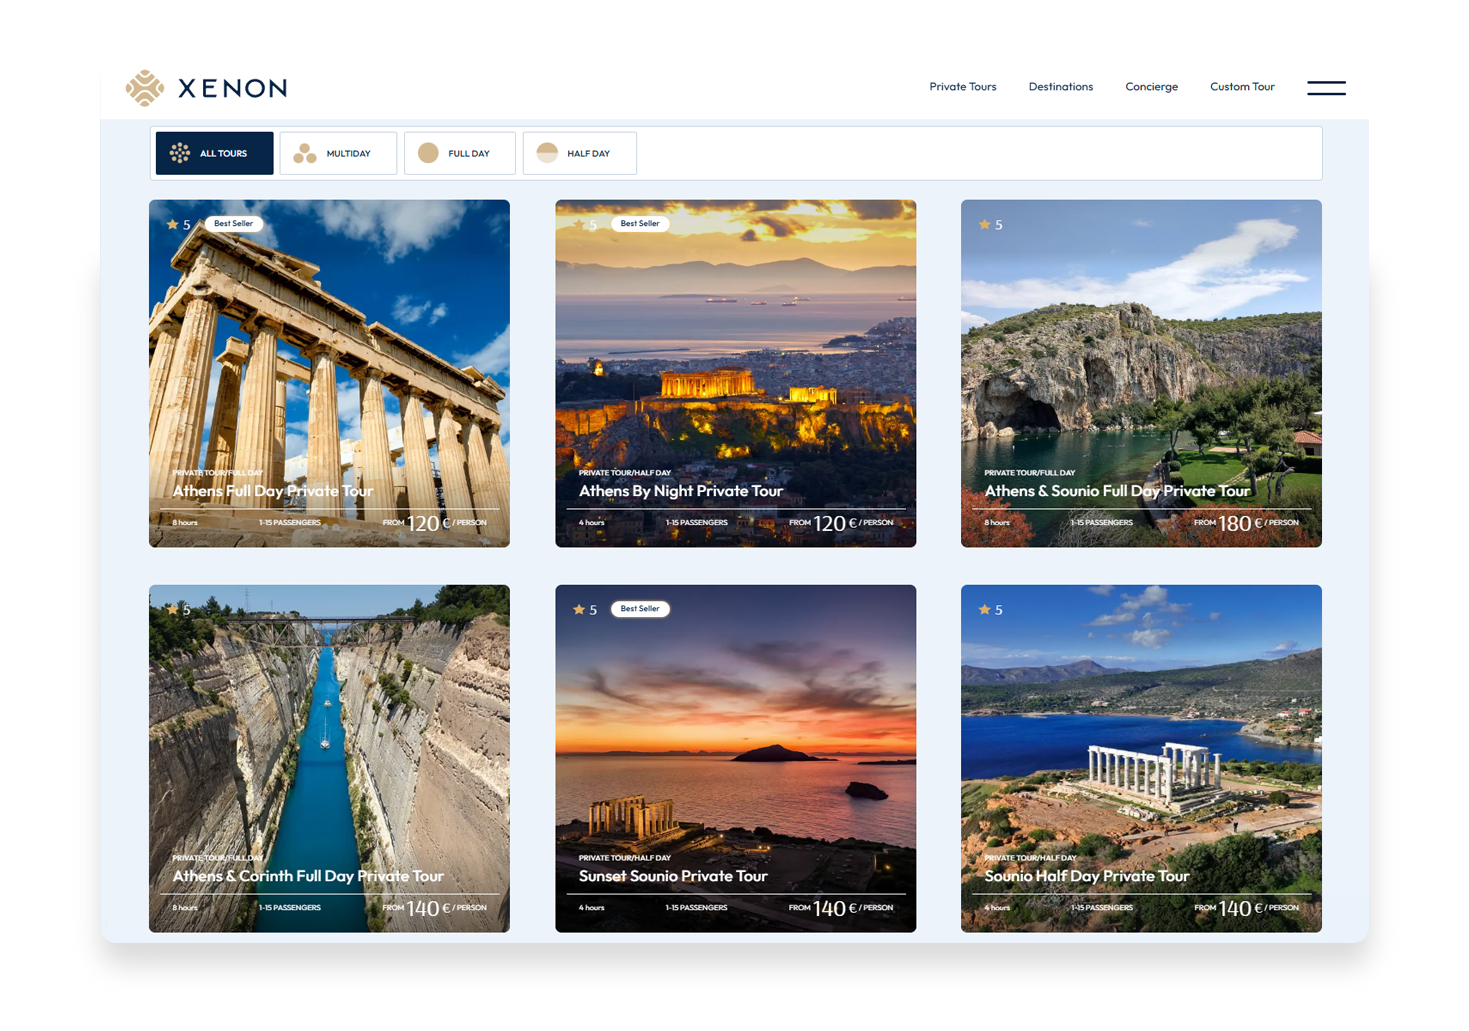Open the Concierge nav link
The width and height of the screenshot is (1469, 1031).
(x=1151, y=87)
